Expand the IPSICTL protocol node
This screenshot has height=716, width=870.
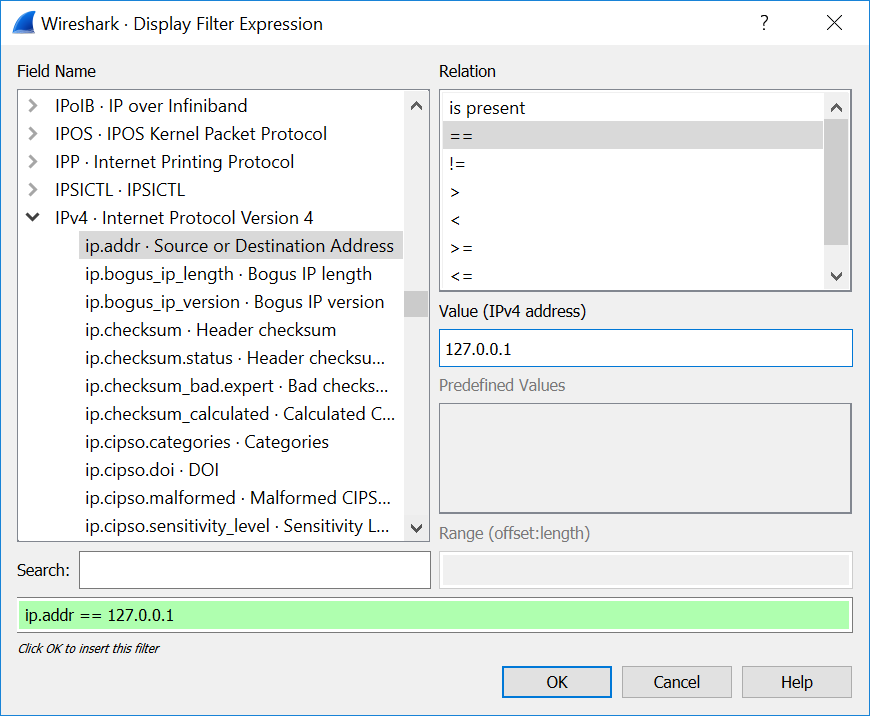click(34, 190)
